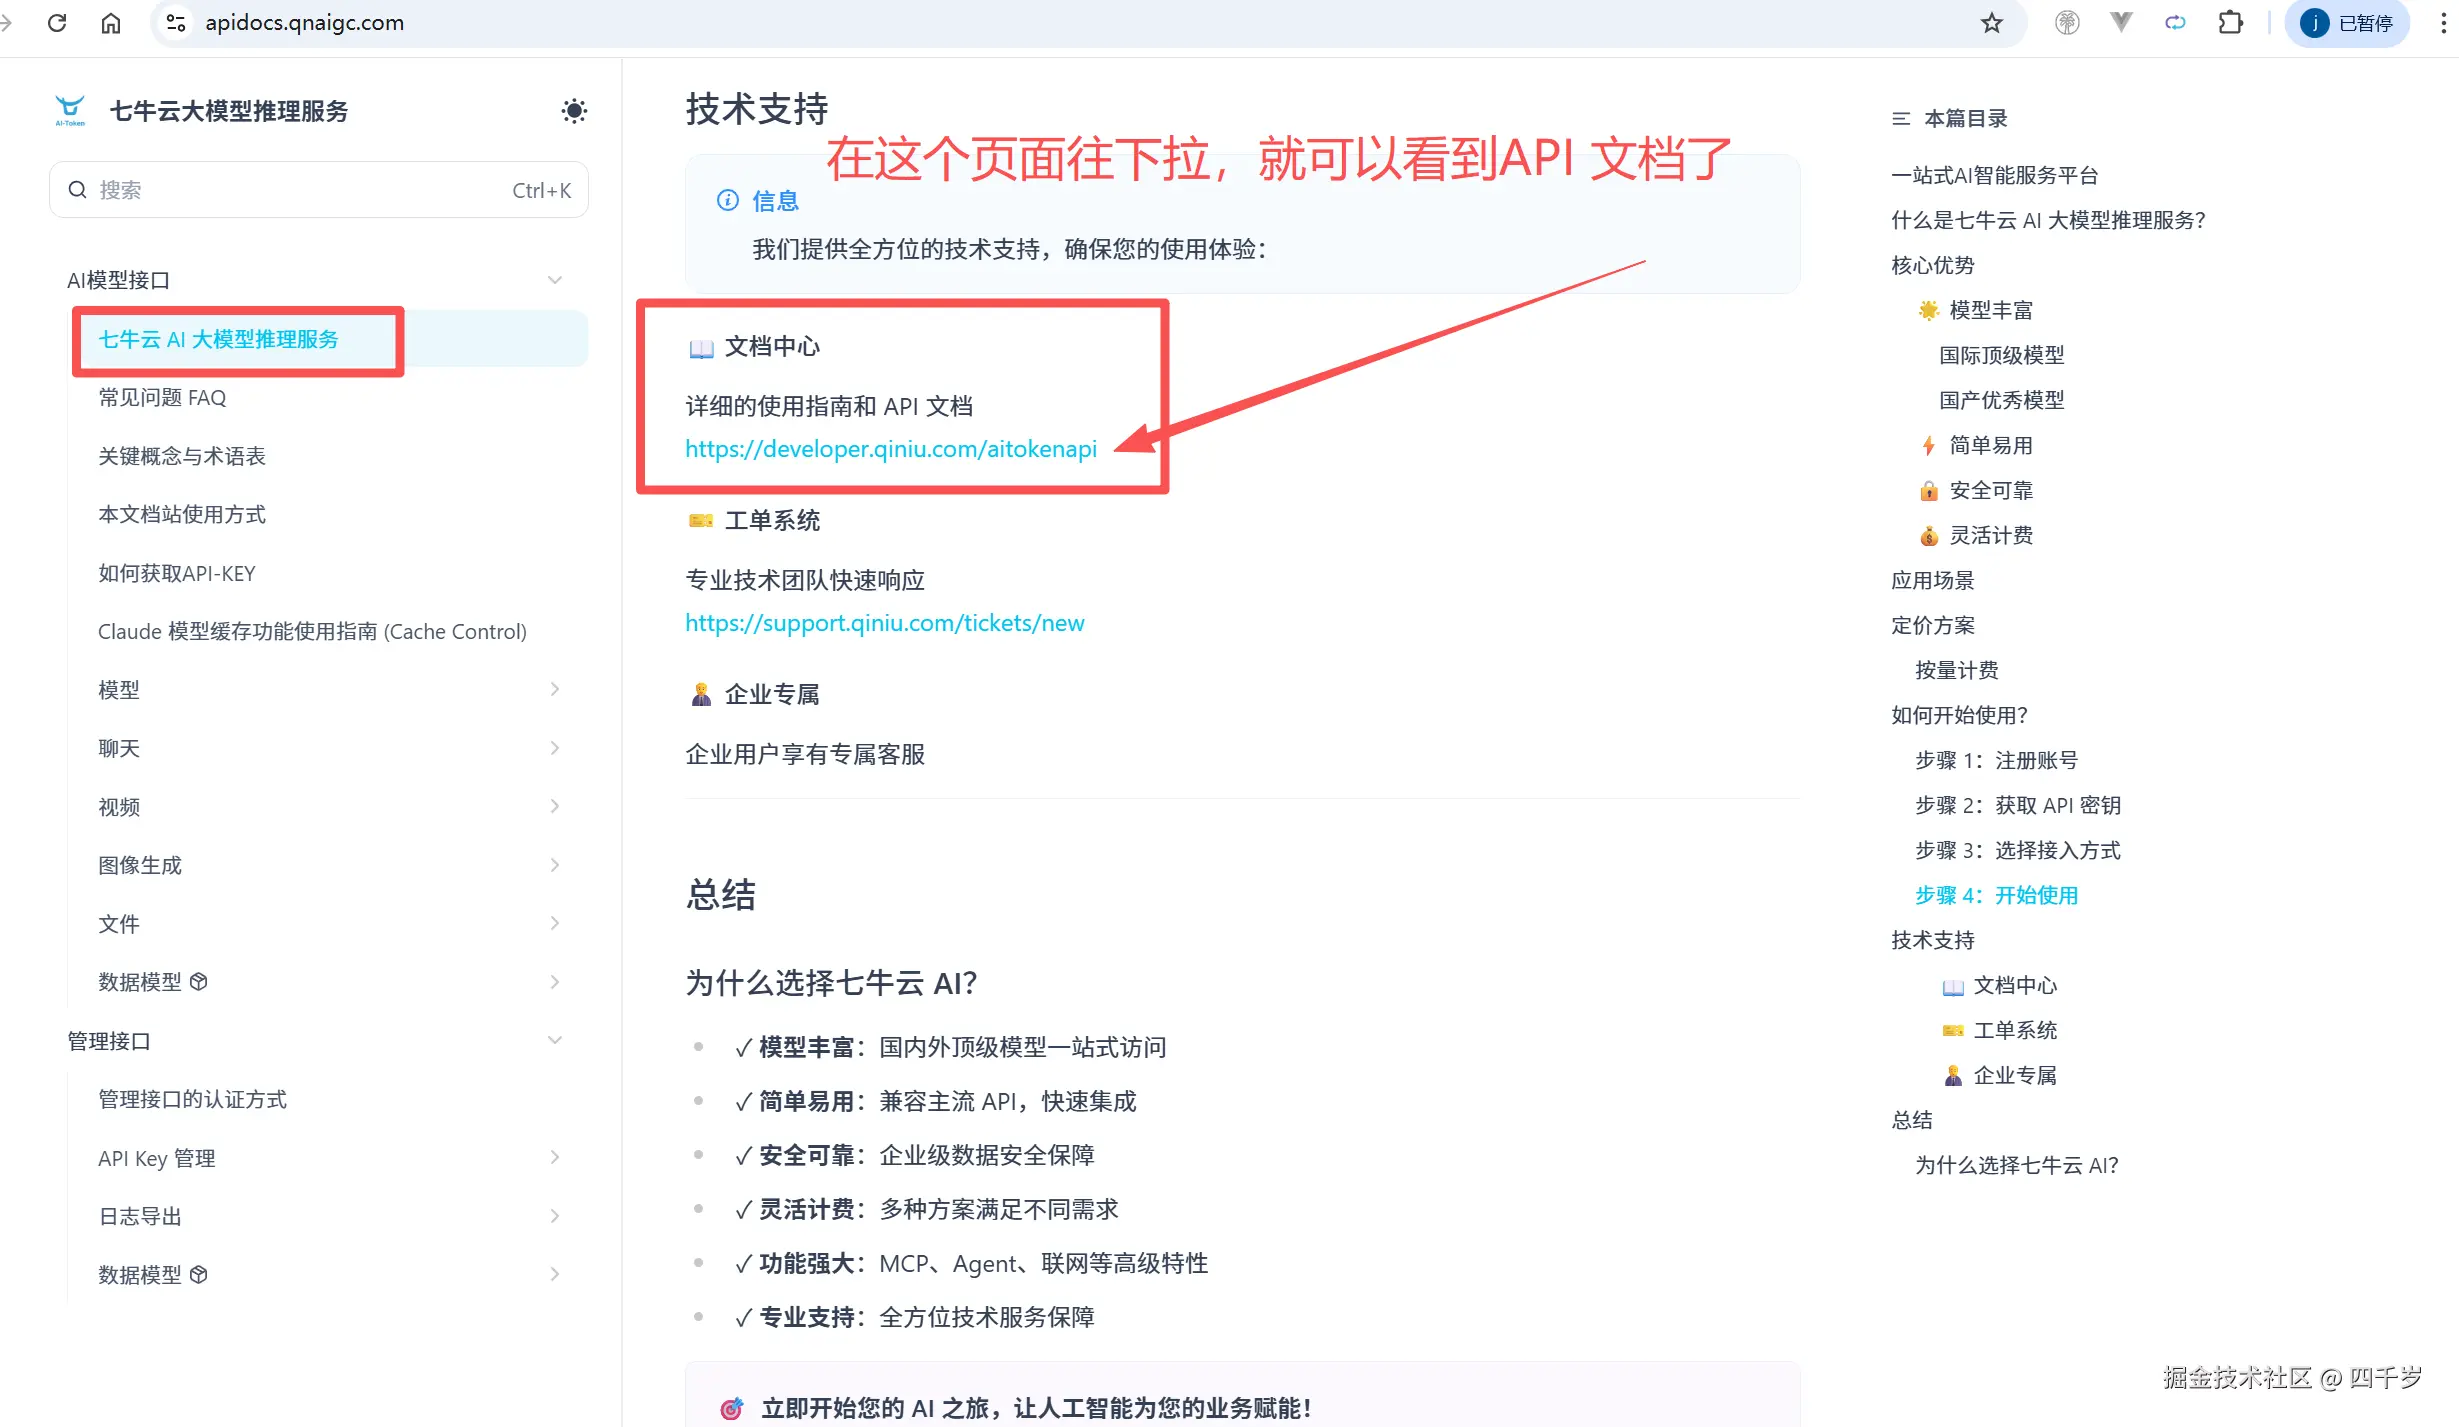2459x1427 pixels.
Task: Select 常见问题 FAQ in the sidebar
Action: (161, 397)
